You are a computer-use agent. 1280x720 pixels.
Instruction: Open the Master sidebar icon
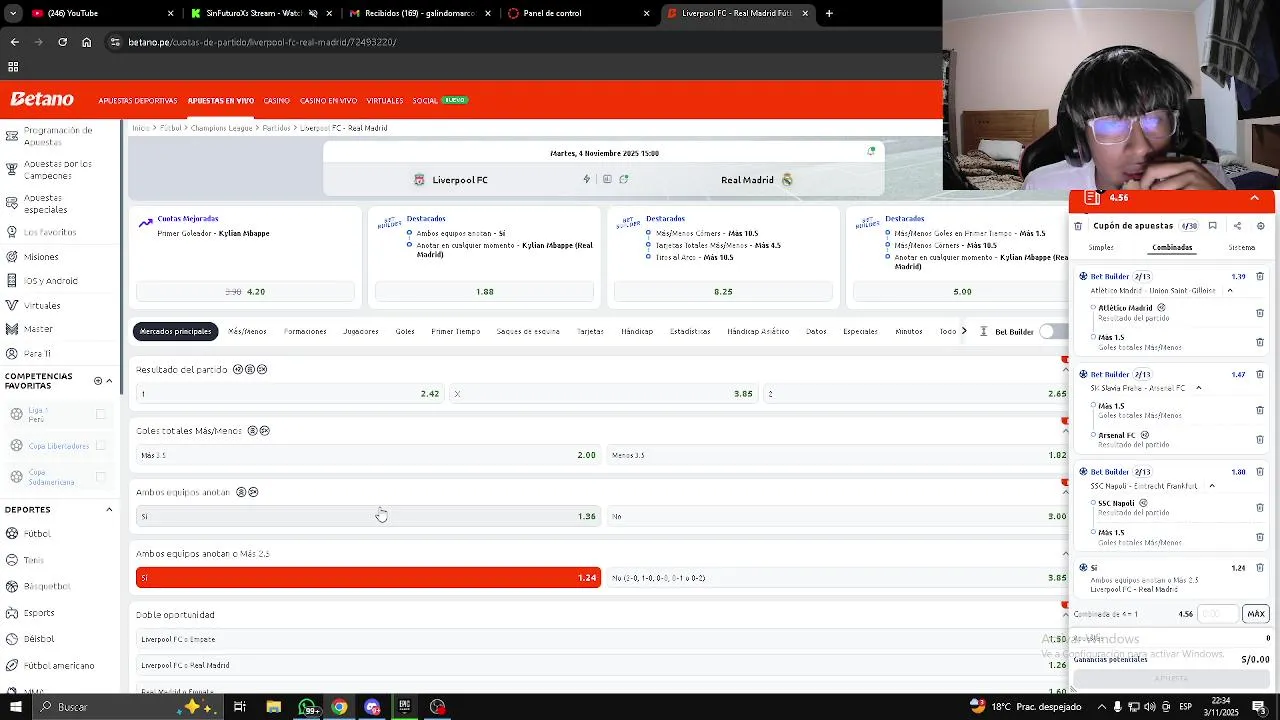point(12,329)
